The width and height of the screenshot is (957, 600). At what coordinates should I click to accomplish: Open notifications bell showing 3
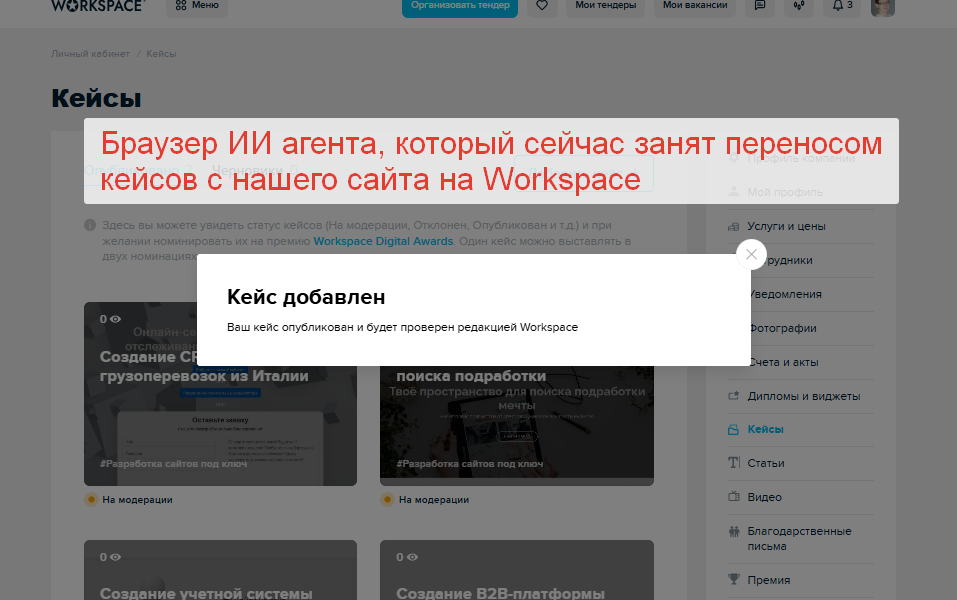[x=842, y=5]
